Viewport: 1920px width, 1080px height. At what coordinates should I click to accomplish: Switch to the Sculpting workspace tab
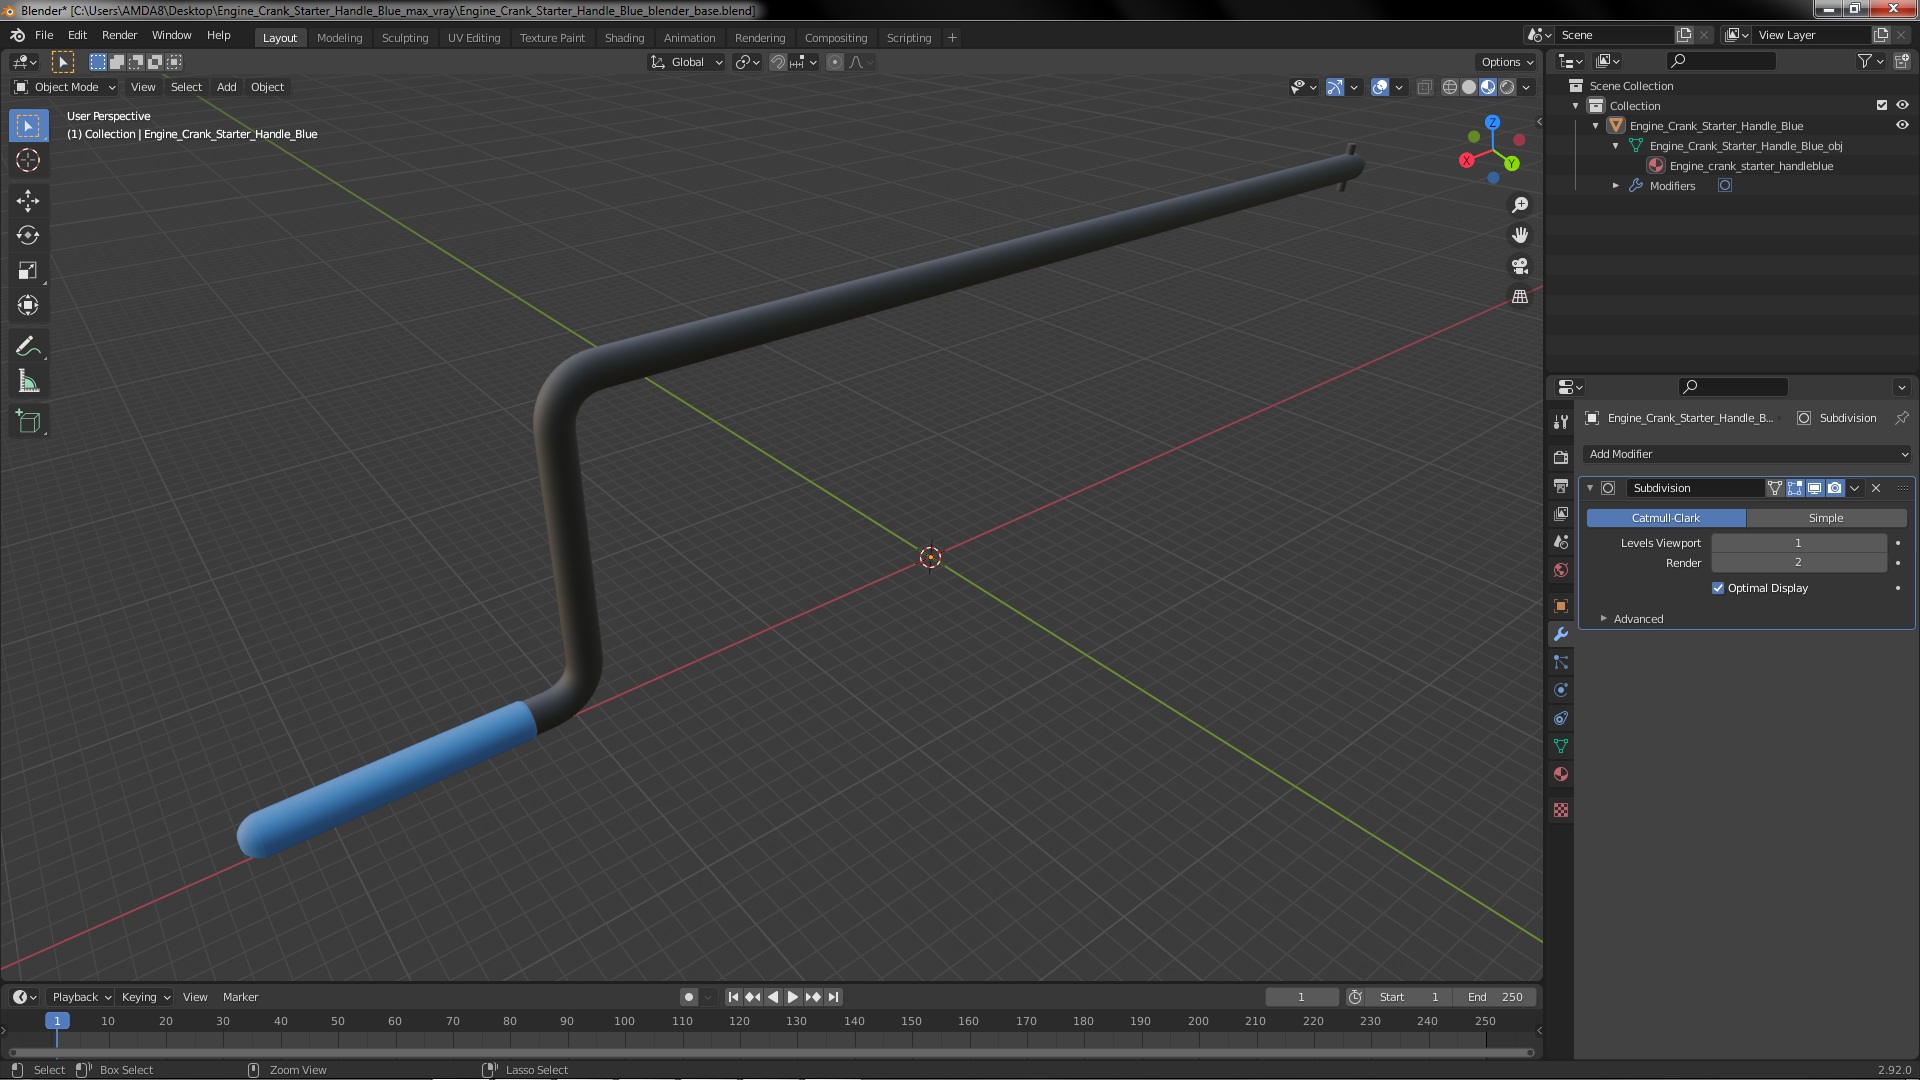tap(404, 38)
